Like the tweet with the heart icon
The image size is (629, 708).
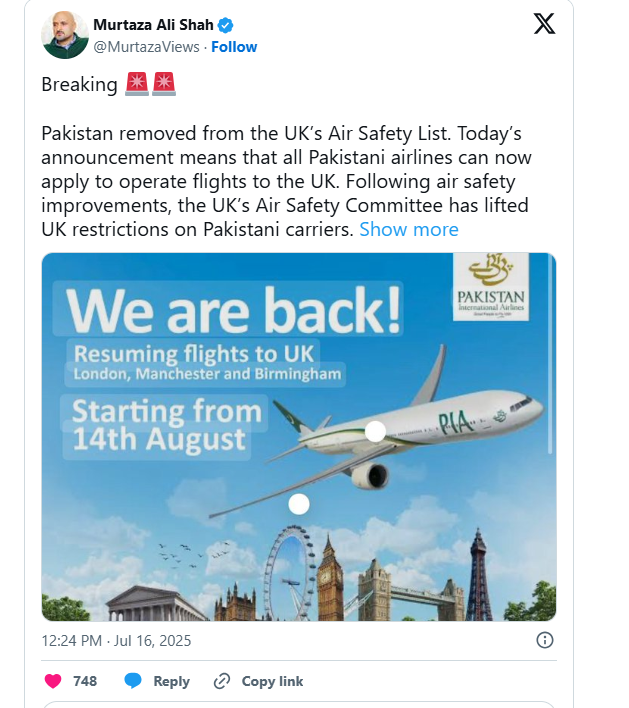coord(54,681)
